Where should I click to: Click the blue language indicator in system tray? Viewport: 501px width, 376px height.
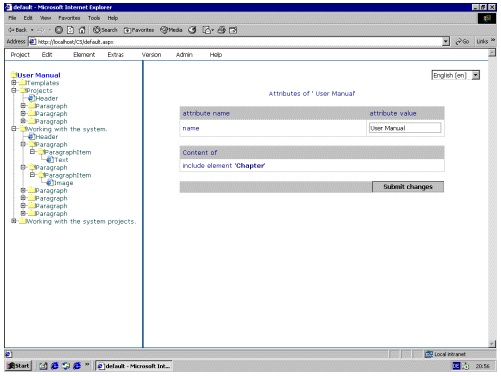coord(456,366)
